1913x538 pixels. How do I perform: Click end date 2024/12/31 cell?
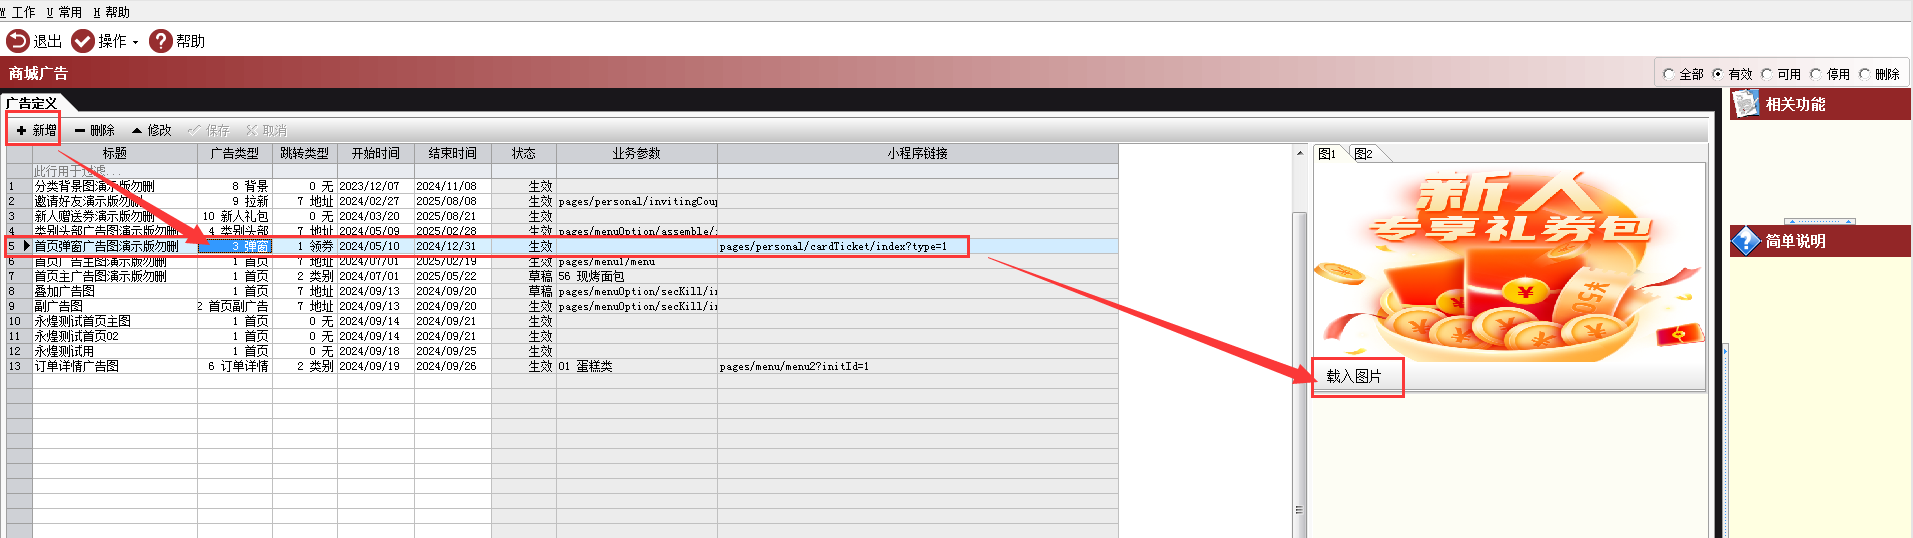pyautogui.click(x=453, y=246)
